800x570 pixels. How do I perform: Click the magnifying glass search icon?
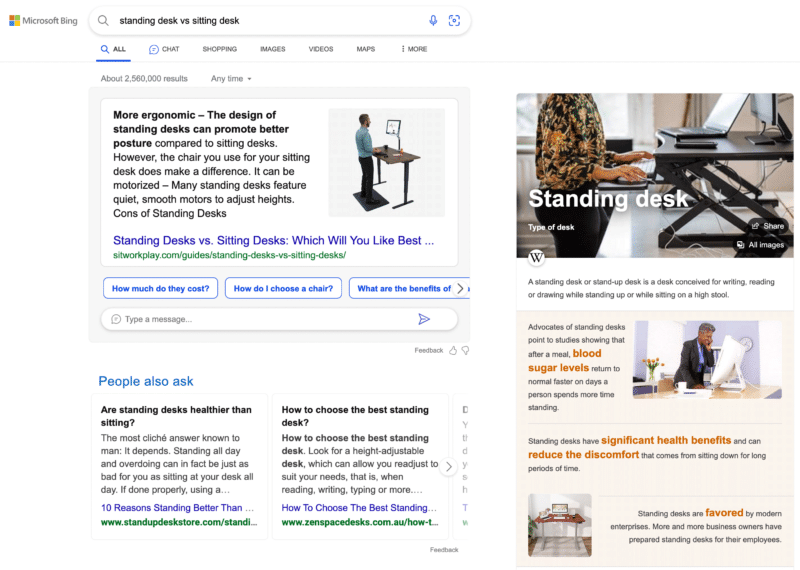pyautogui.click(x=103, y=20)
